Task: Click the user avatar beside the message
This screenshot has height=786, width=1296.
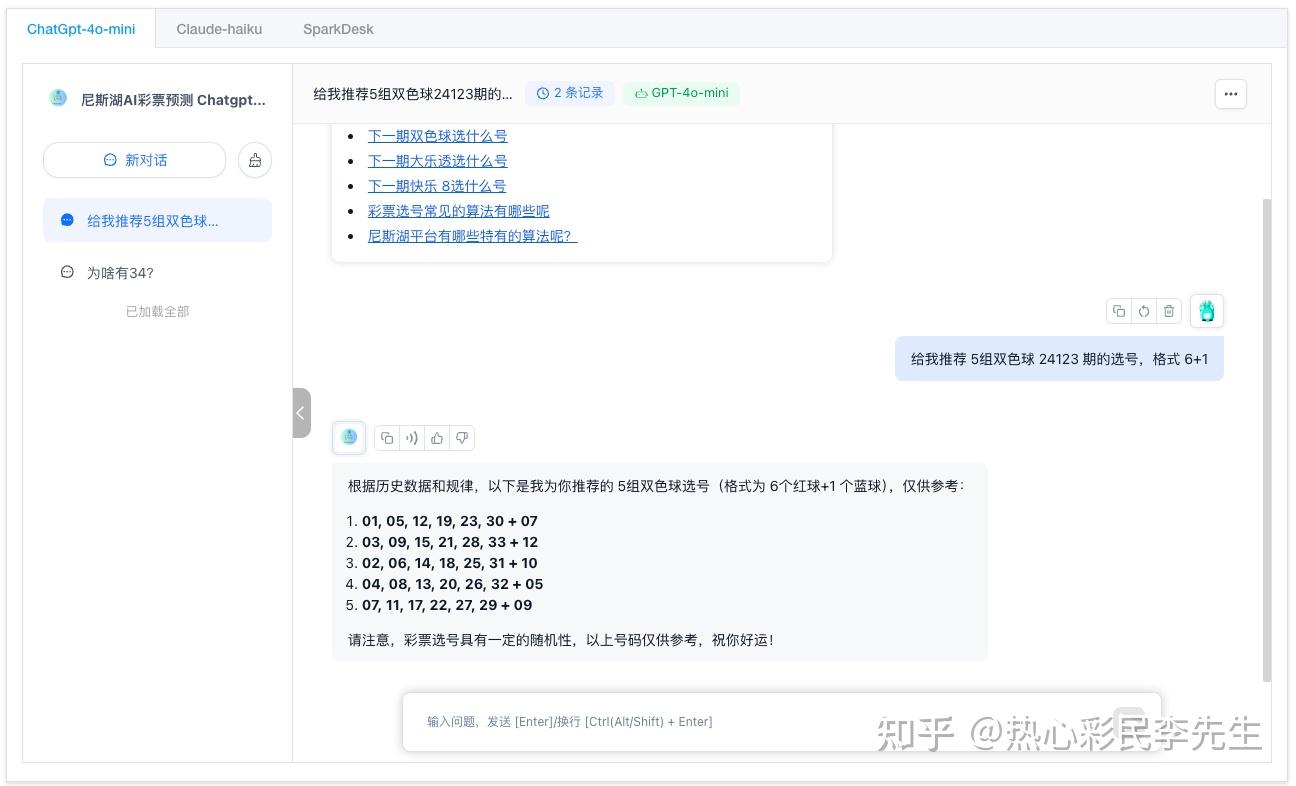Action: point(1207,311)
